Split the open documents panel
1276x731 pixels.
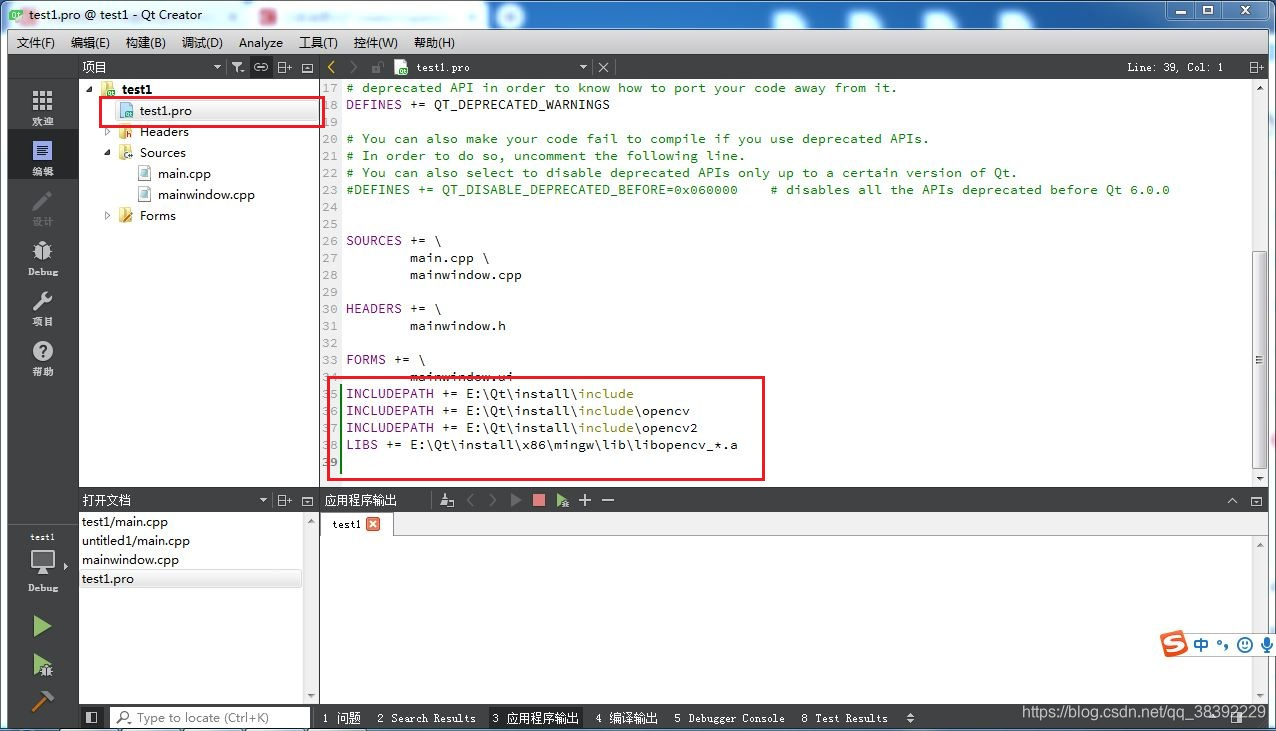click(285, 500)
